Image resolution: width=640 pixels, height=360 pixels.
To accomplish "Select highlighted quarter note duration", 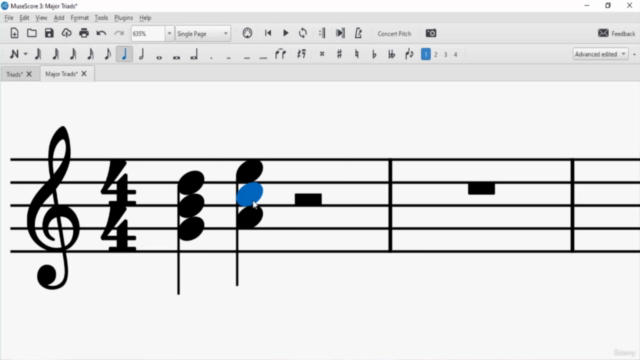I will pos(124,54).
